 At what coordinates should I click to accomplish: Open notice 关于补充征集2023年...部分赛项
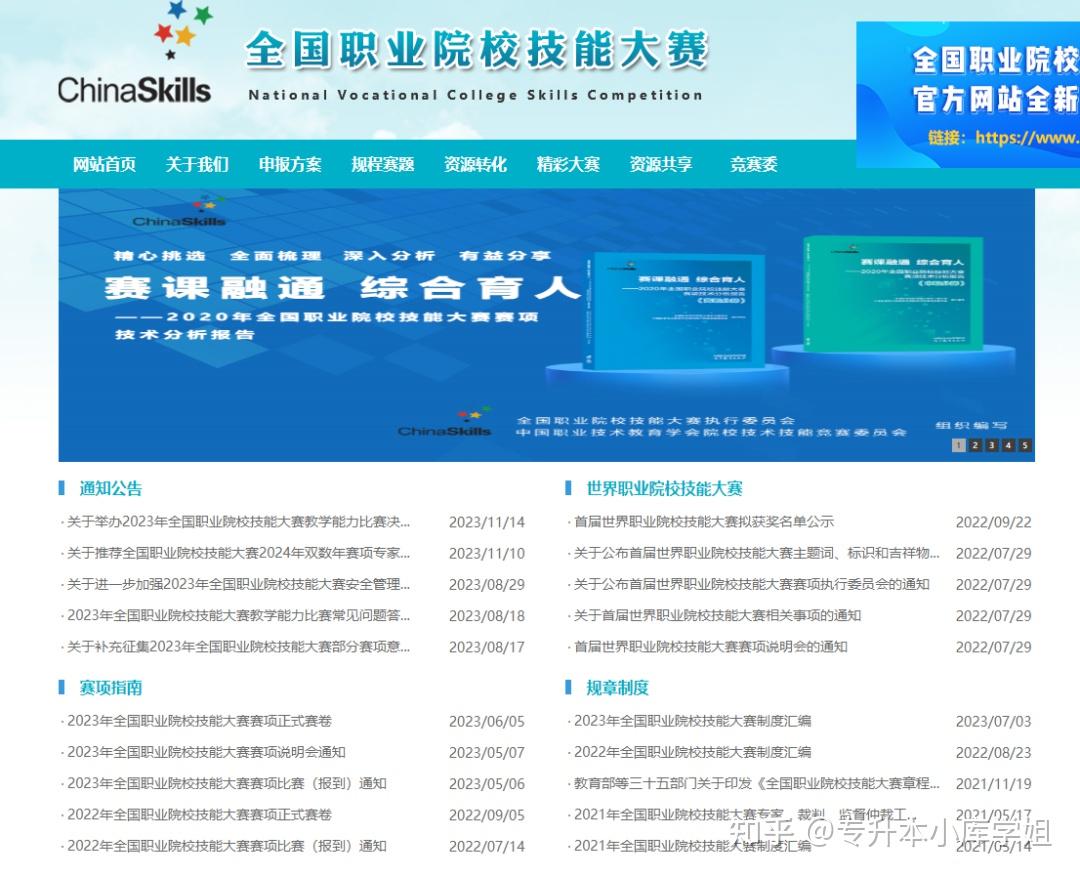click(x=238, y=647)
